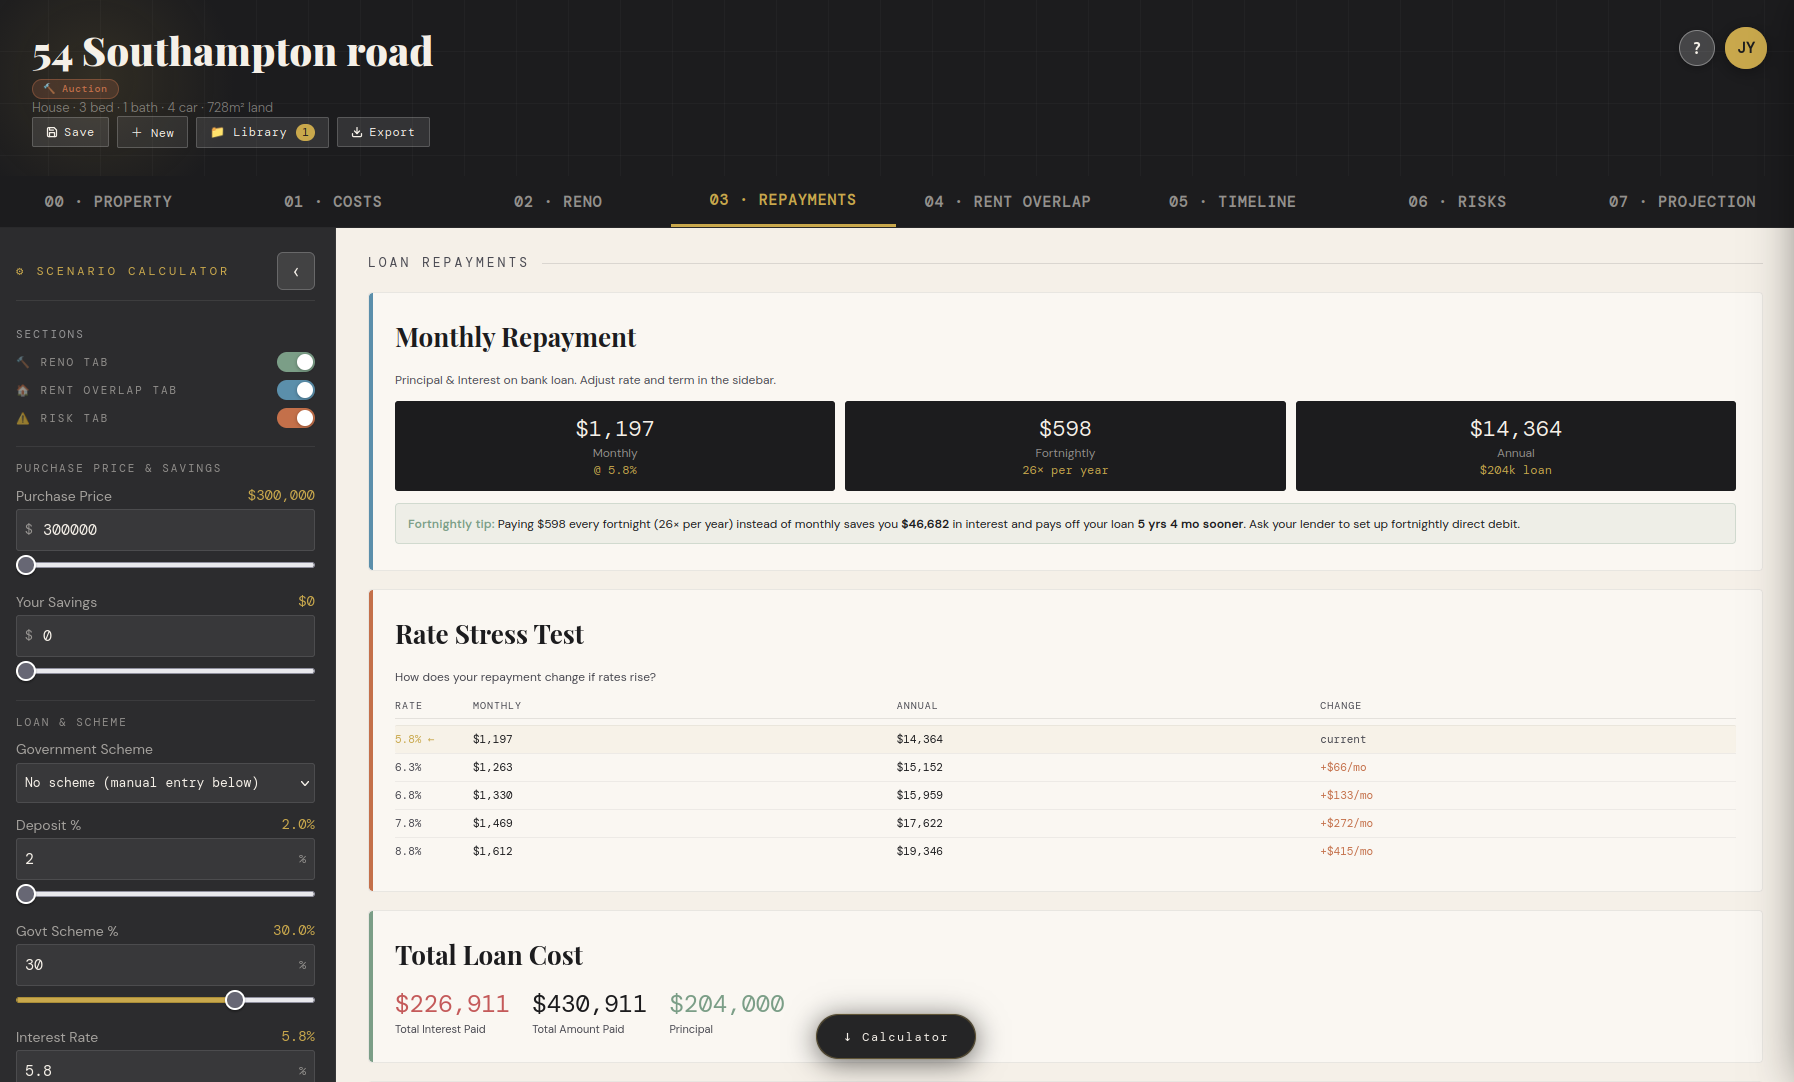Click the Auction badge under the property title
The width and height of the screenshot is (1794, 1082).
(x=75, y=88)
